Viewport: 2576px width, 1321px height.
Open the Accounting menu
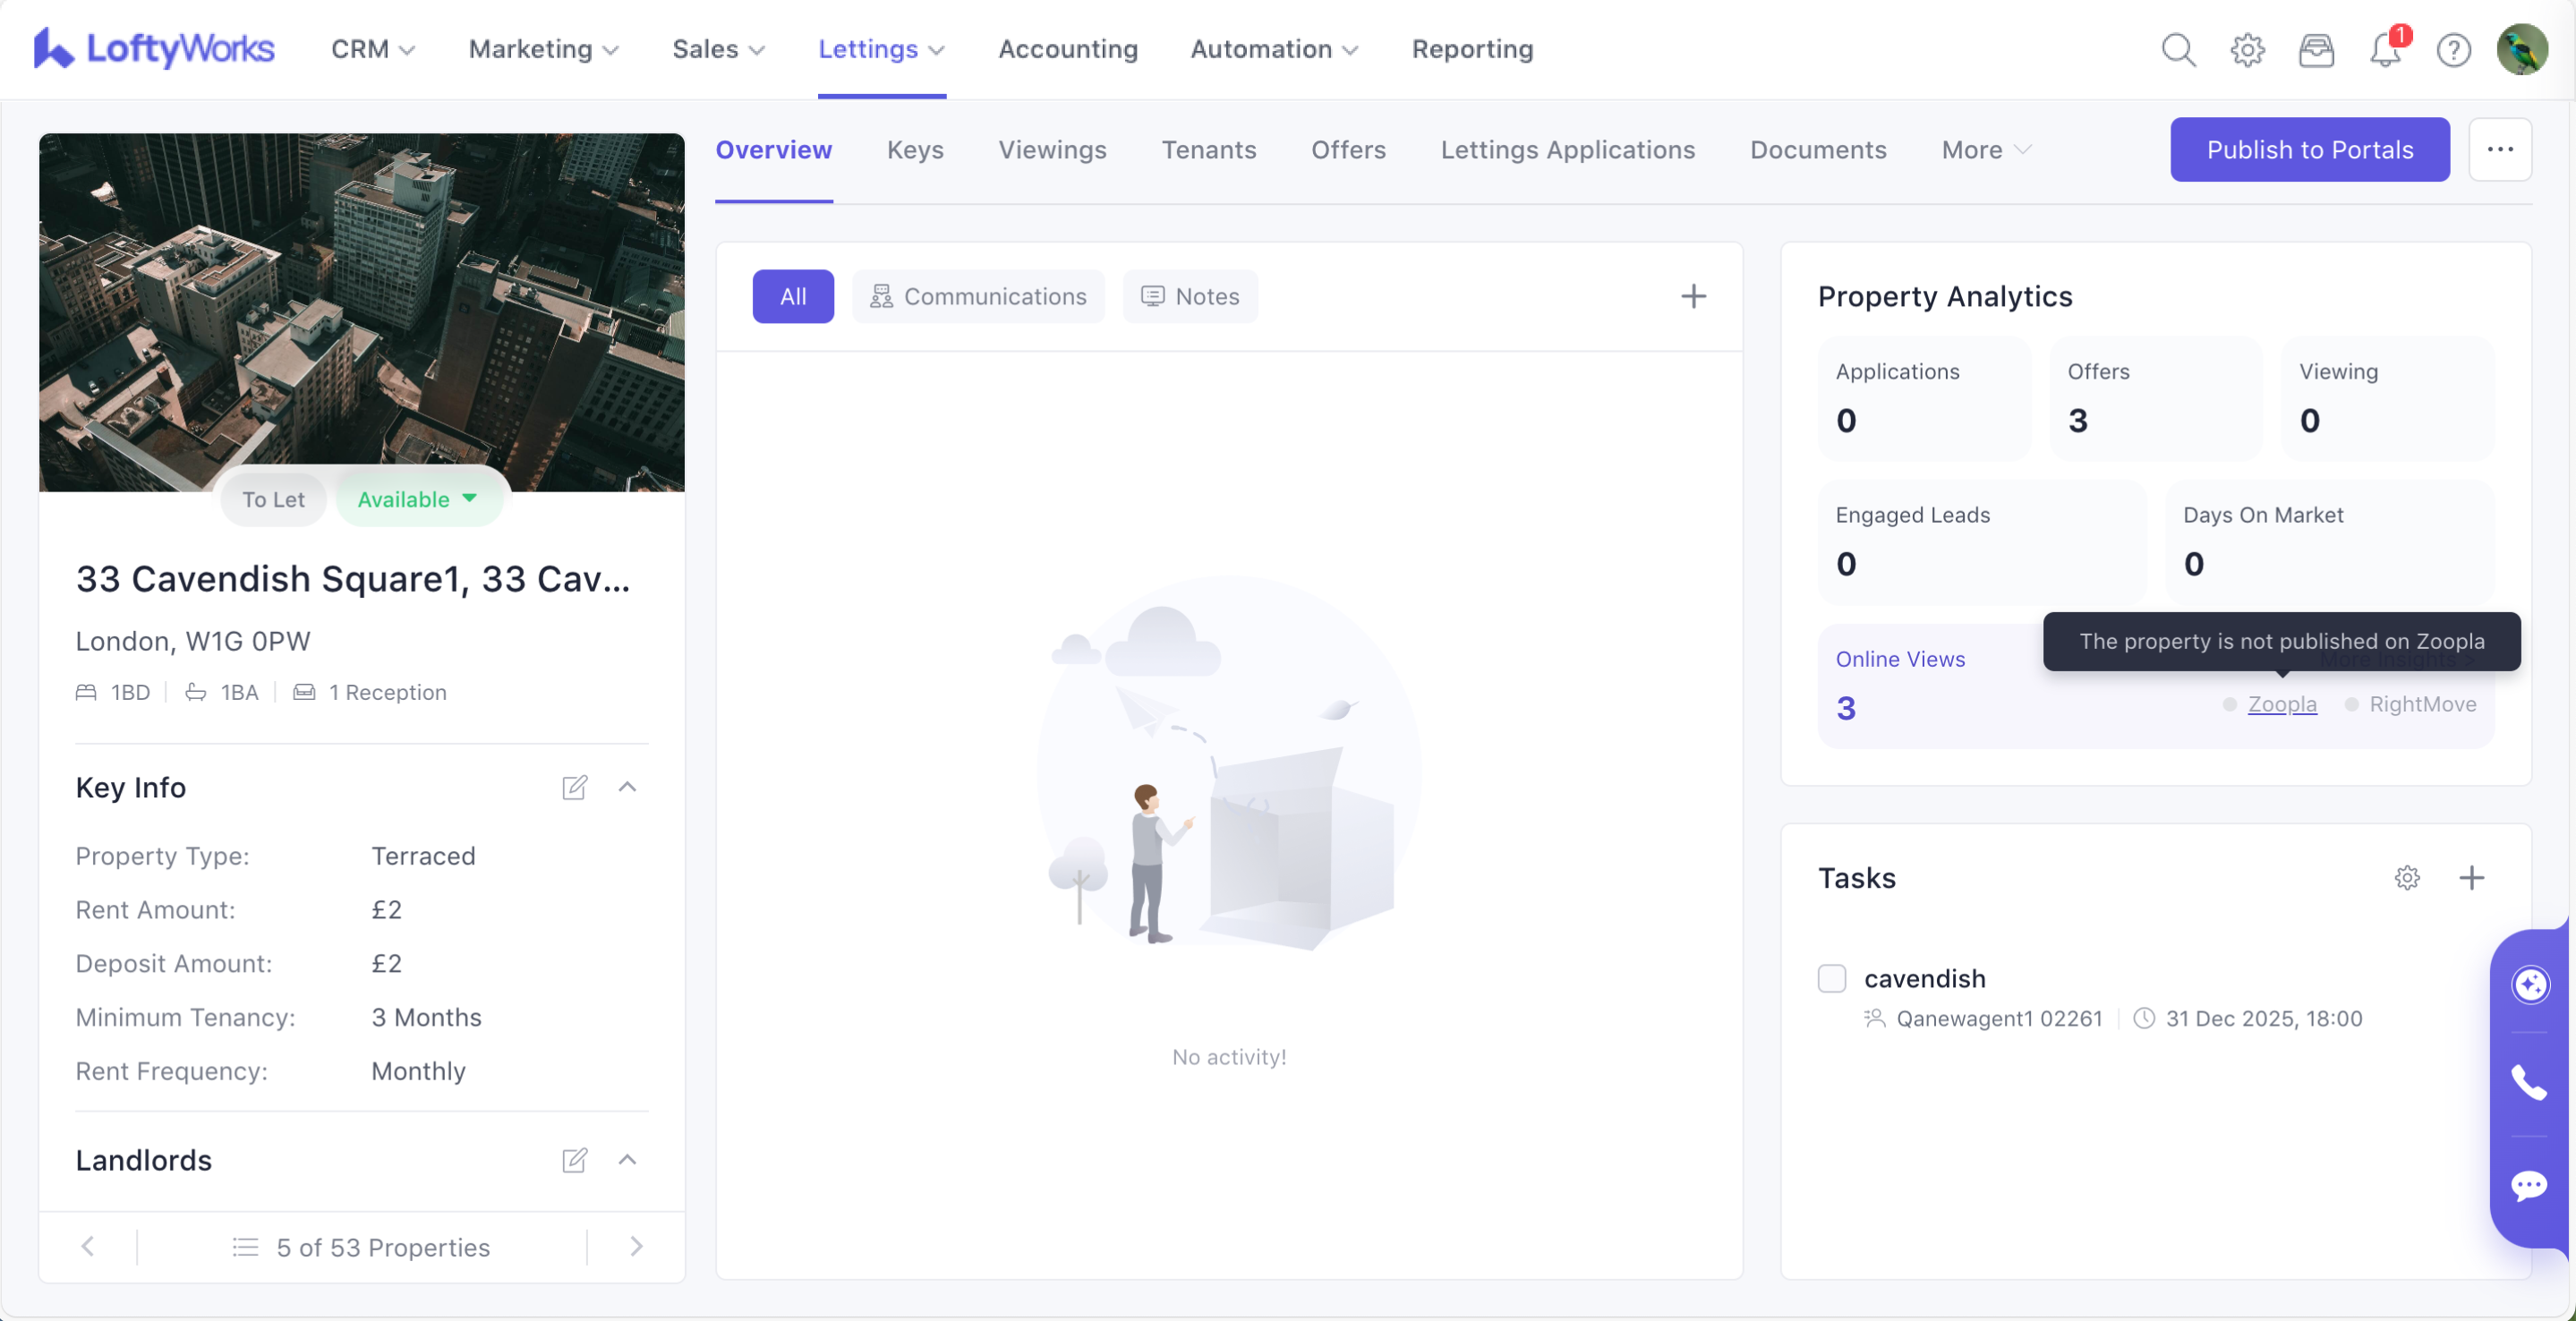pyautogui.click(x=1067, y=49)
